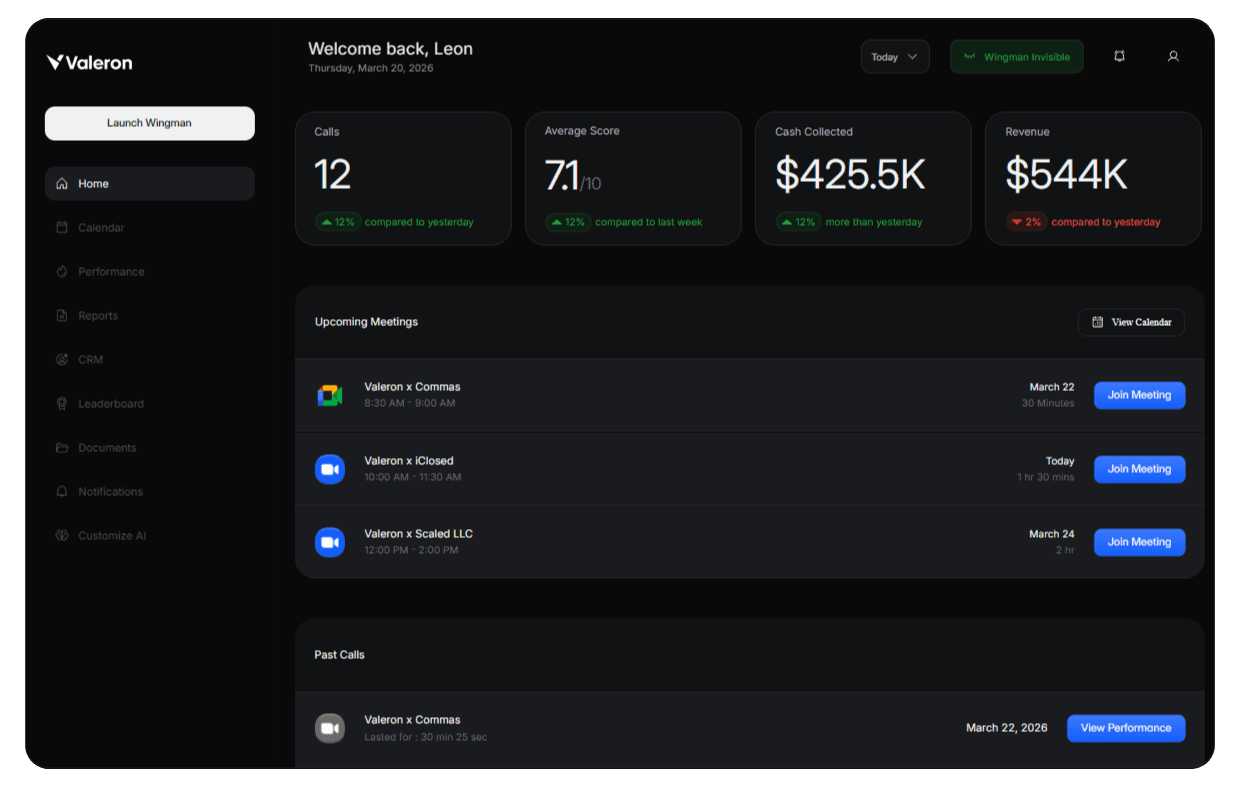The height and width of the screenshot is (787, 1240).
Task: Click the 12% badge on Cash Collected card
Action: tap(798, 222)
